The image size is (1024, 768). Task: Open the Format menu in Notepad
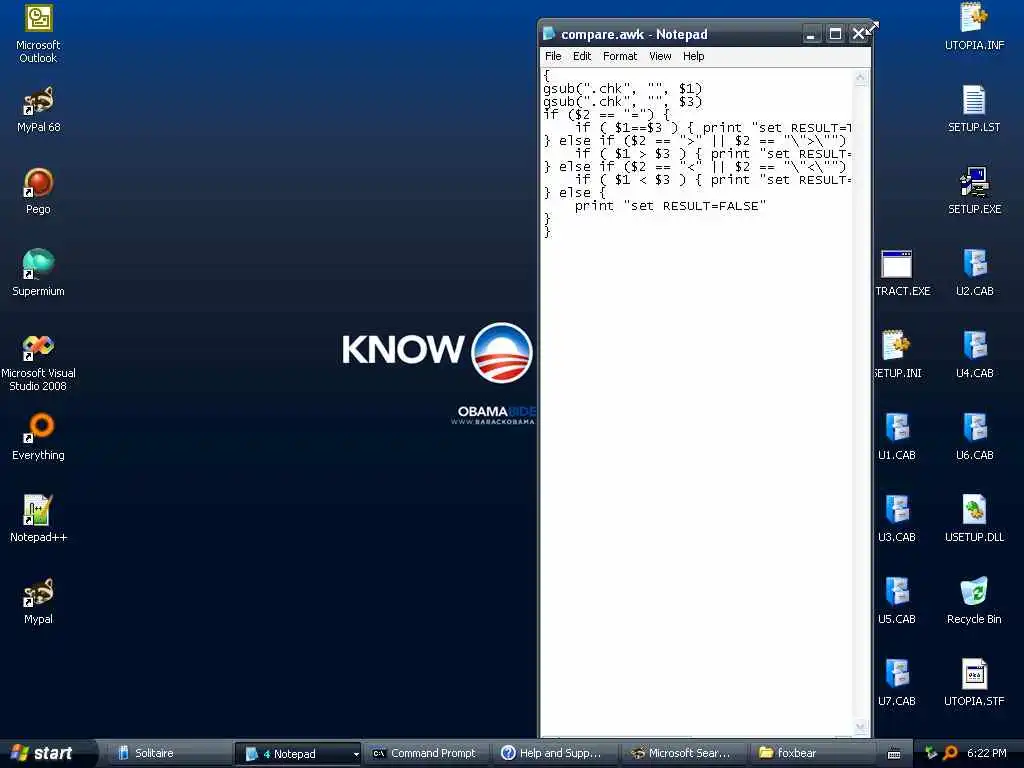[x=620, y=56]
